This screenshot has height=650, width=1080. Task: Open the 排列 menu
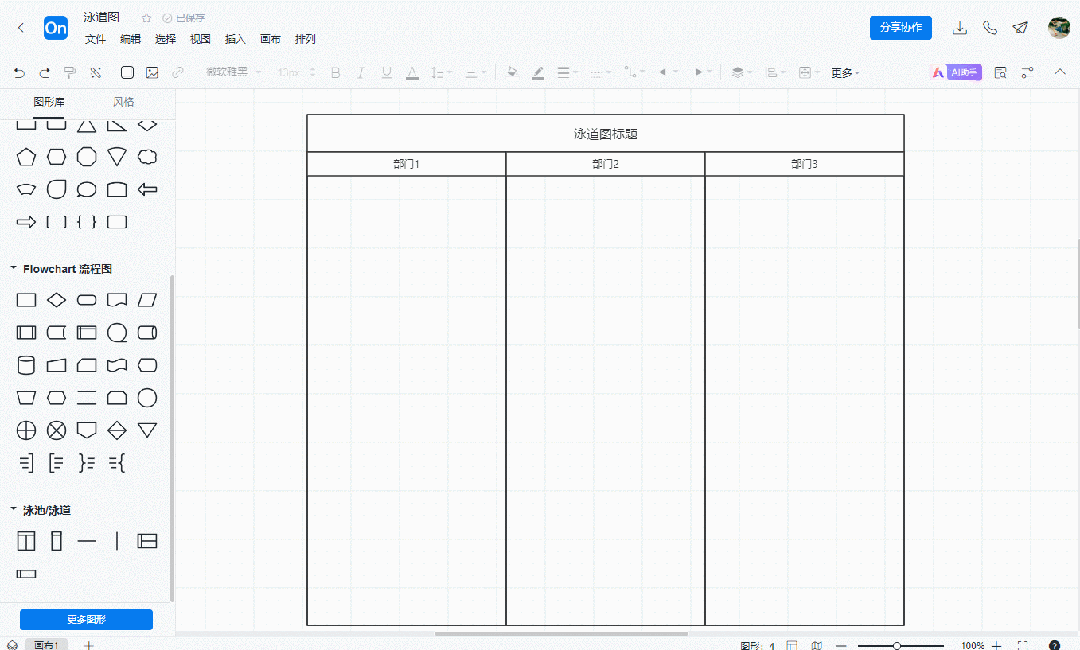(305, 39)
